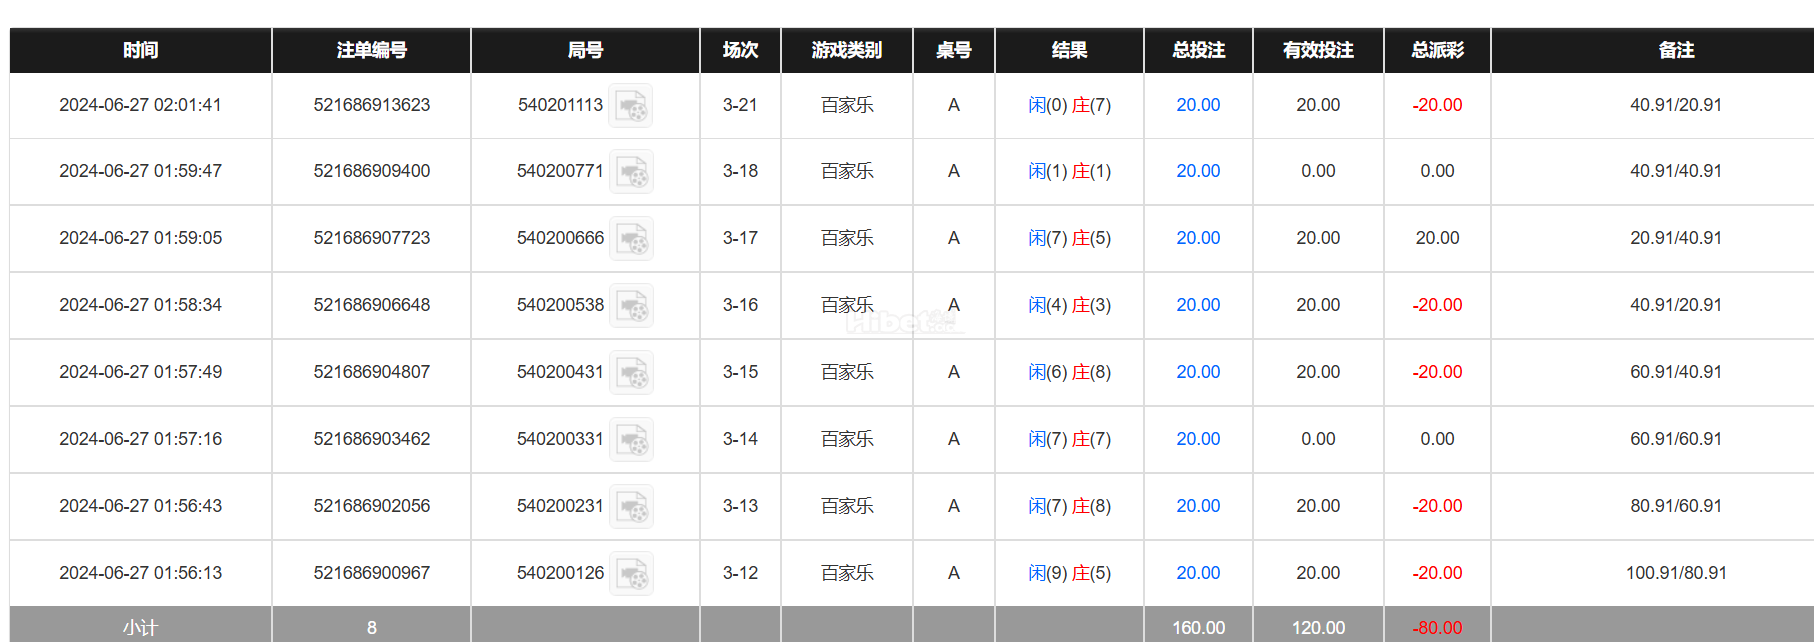
Task: Select bet slip number 521686906648
Action: (372, 305)
